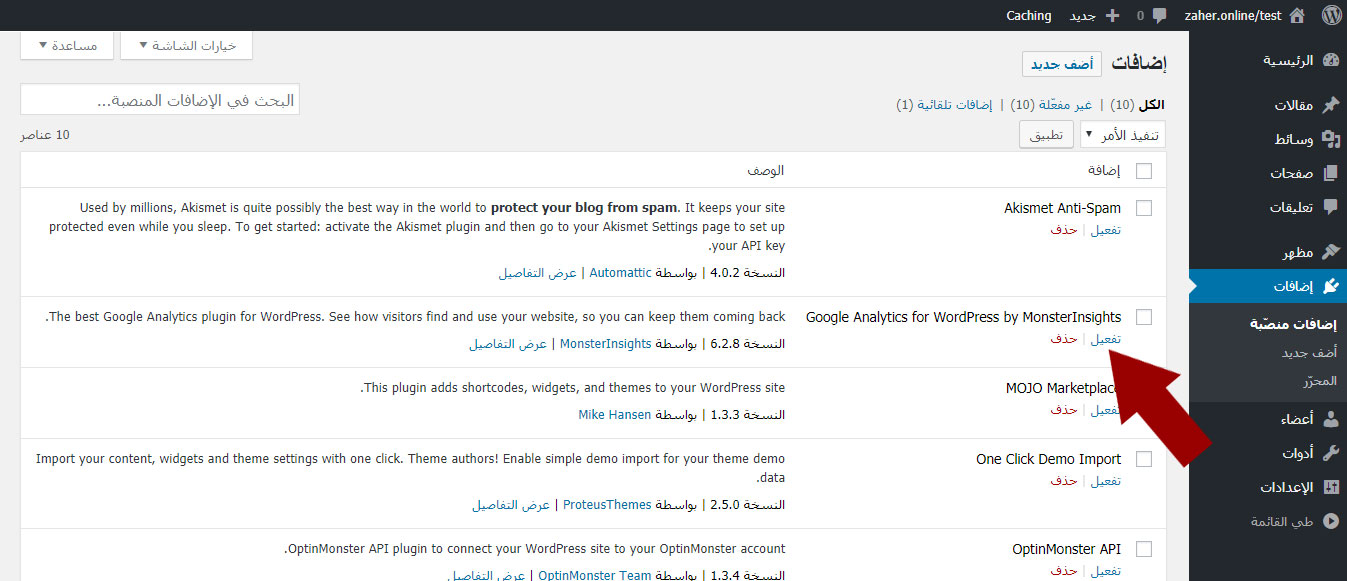Click the OptinMonster API plugin name

coord(1066,549)
